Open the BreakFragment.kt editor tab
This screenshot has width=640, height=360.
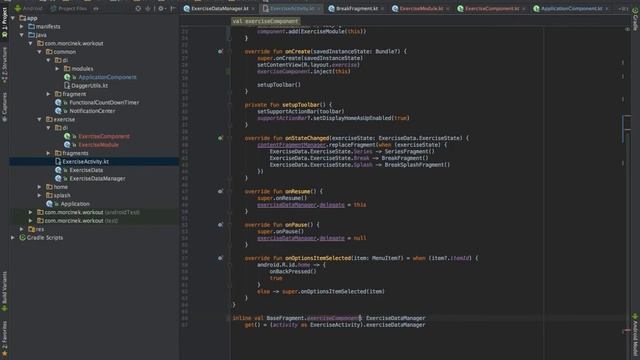click(356, 8)
